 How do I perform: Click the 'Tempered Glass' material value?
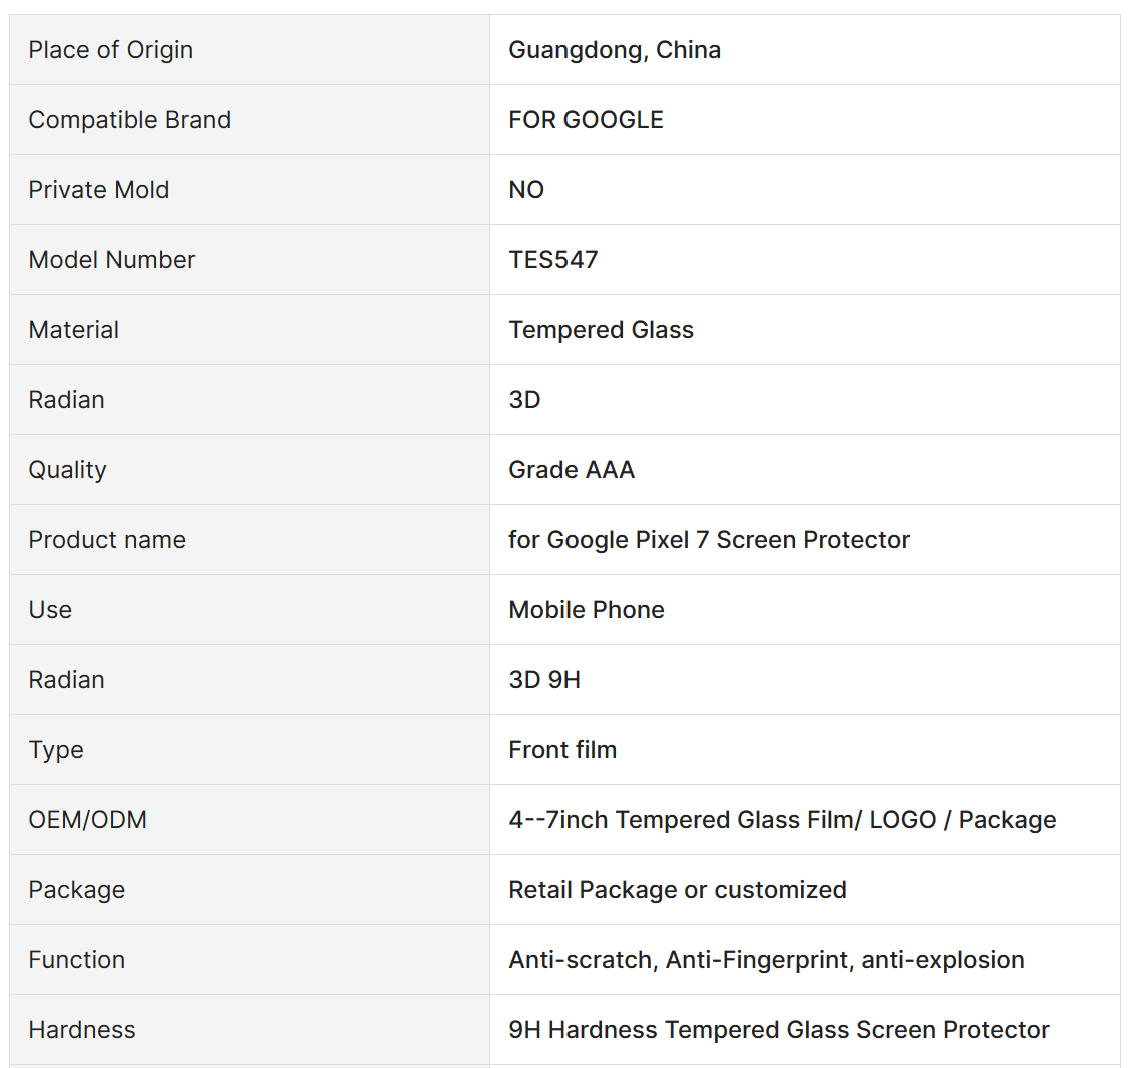tap(601, 330)
